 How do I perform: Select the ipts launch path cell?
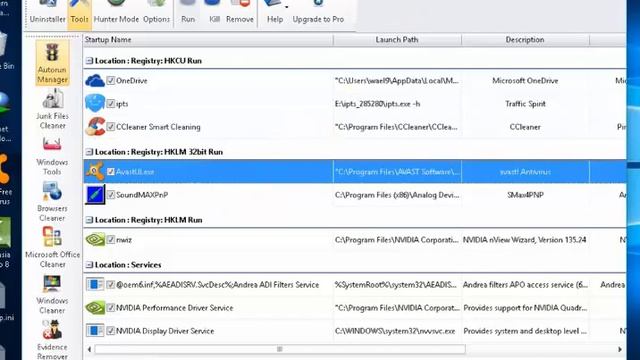click(x=397, y=104)
